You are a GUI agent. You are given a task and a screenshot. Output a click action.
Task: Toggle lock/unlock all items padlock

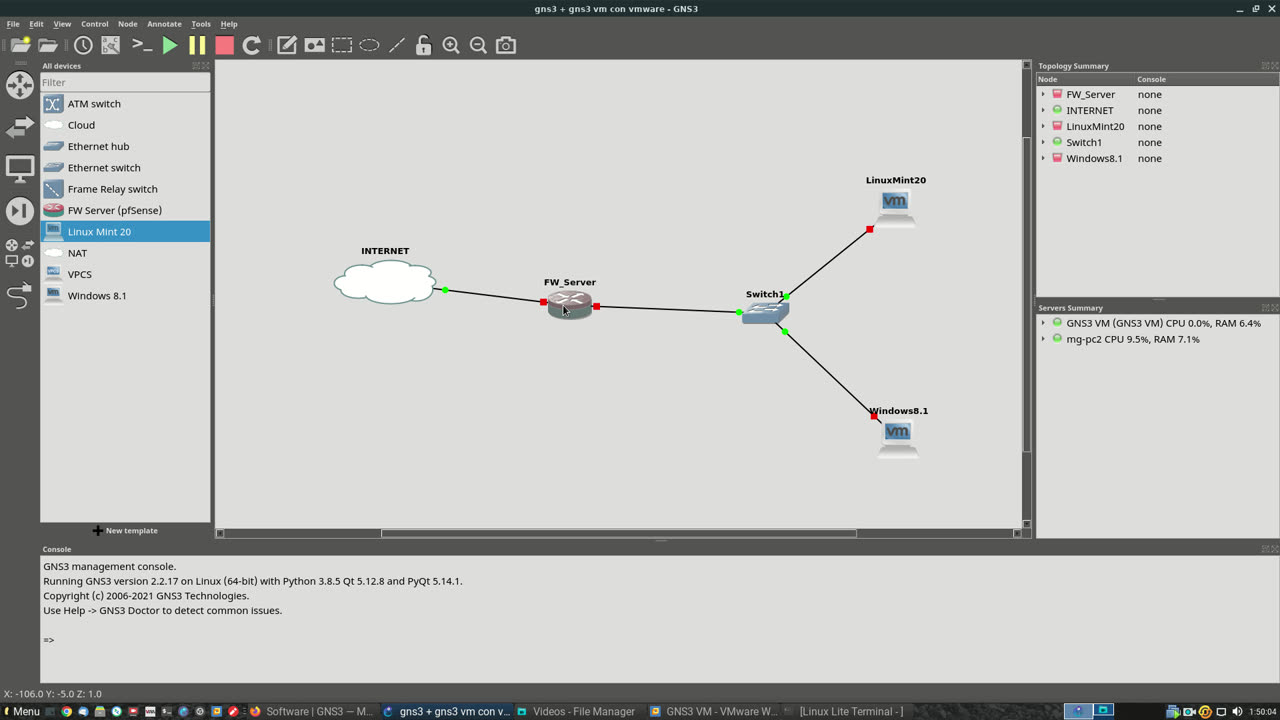click(x=424, y=45)
